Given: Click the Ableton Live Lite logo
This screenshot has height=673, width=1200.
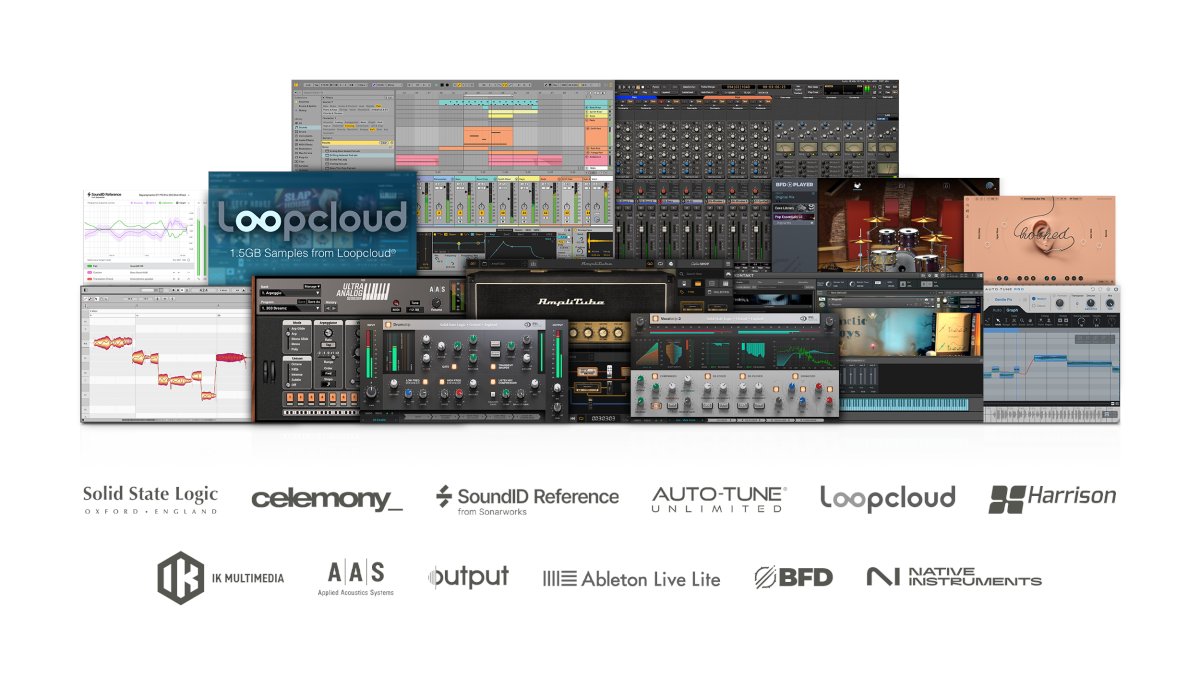Looking at the screenshot, I should [x=631, y=577].
